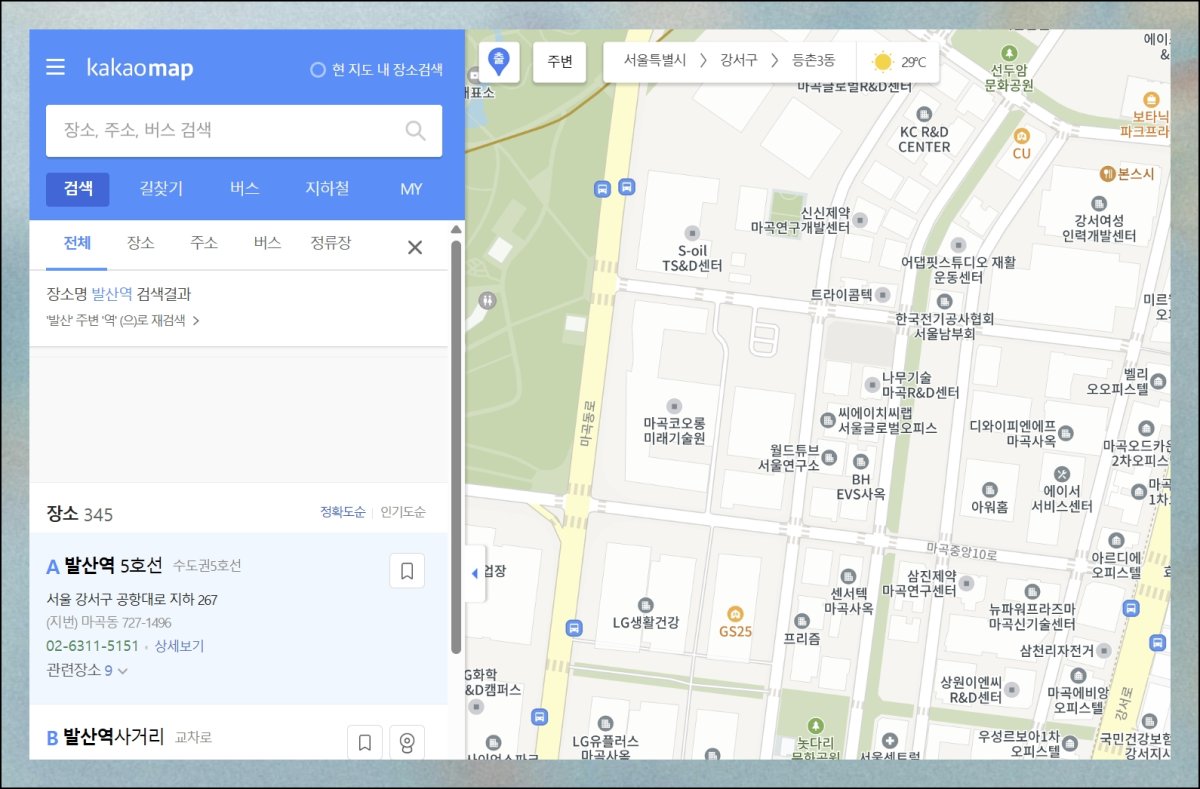Screen dimensions: 1200x789
Task: Click the 주변 button on the map
Action: [559, 62]
